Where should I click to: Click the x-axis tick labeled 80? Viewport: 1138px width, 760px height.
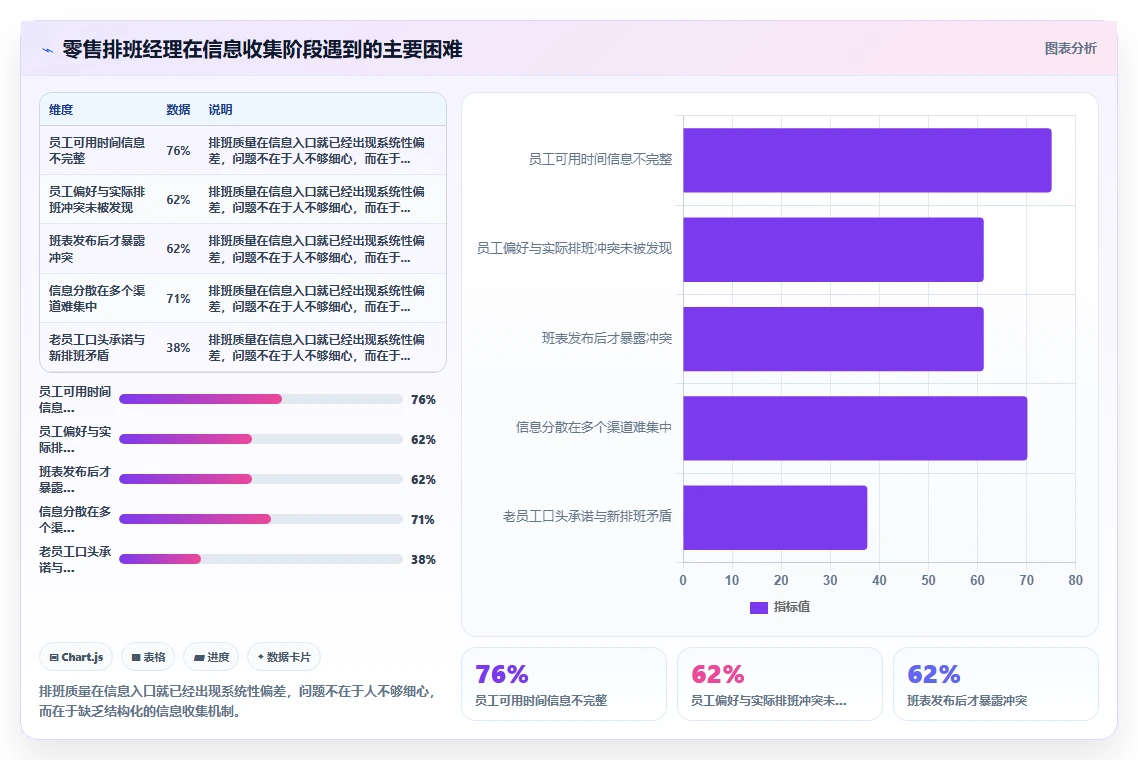point(1076,580)
